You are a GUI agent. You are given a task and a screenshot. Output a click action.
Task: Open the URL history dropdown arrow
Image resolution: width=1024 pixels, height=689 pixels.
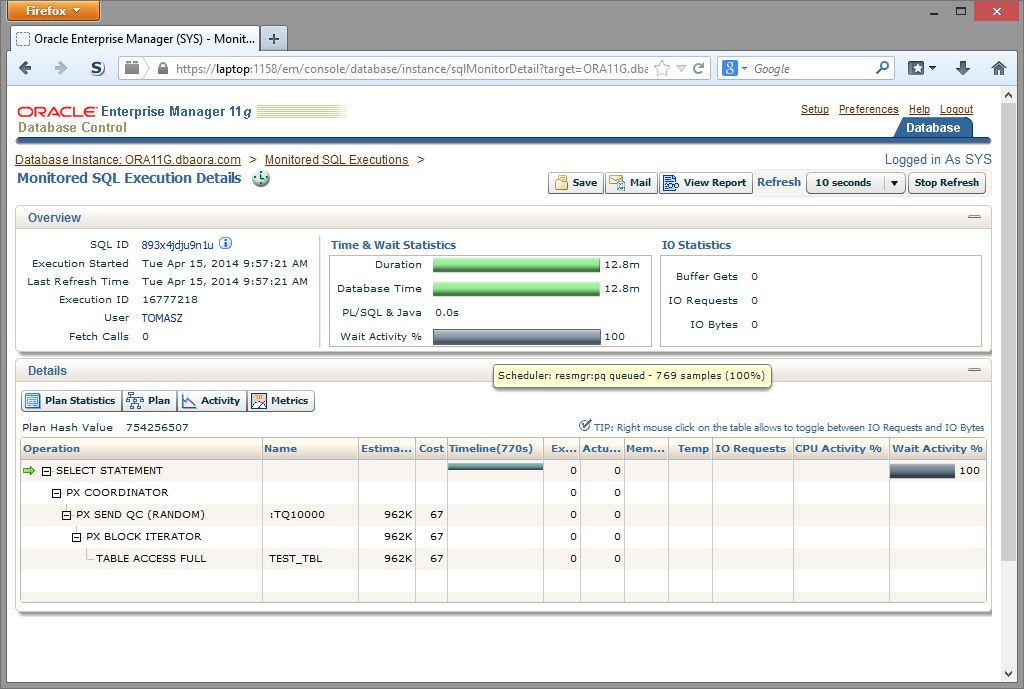tap(681, 68)
